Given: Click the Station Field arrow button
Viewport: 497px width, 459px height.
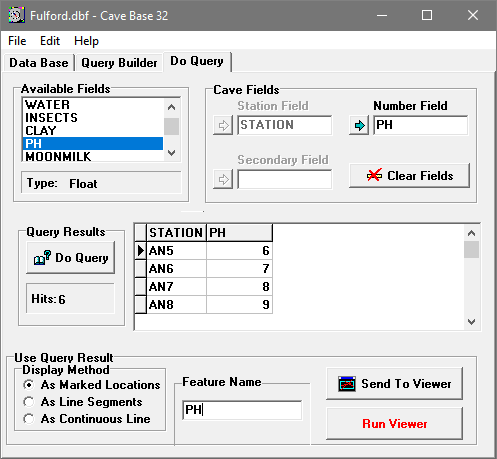Looking at the screenshot, I should (x=223, y=125).
